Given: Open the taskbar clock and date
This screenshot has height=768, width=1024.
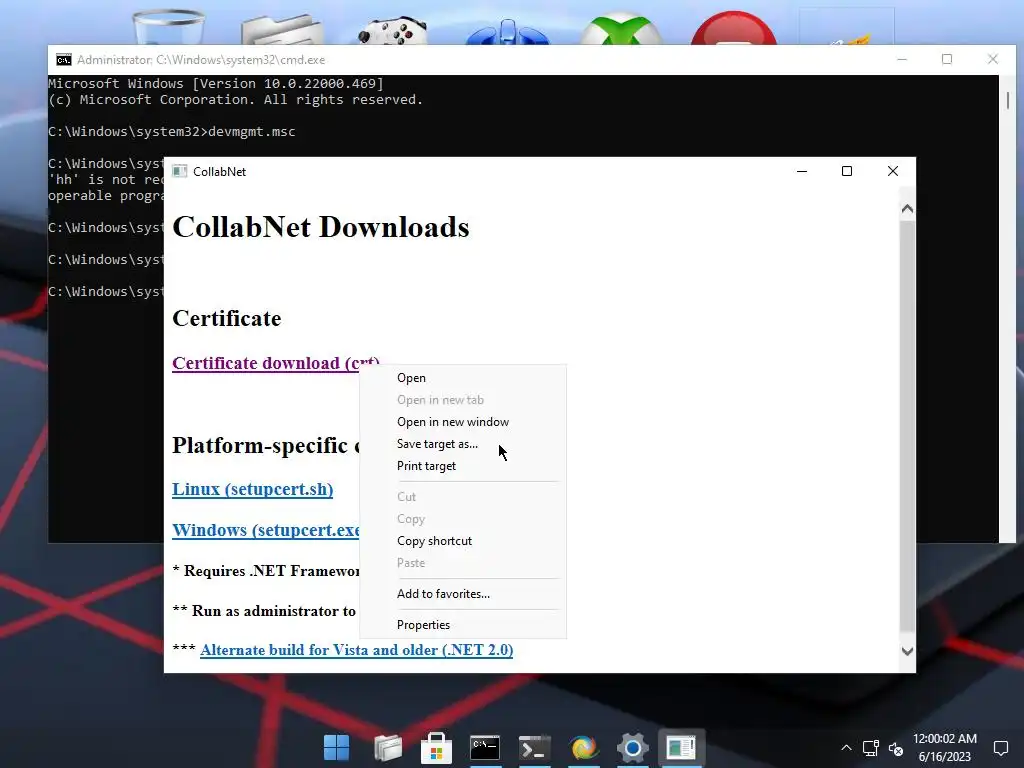Looking at the screenshot, I should tap(944, 748).
